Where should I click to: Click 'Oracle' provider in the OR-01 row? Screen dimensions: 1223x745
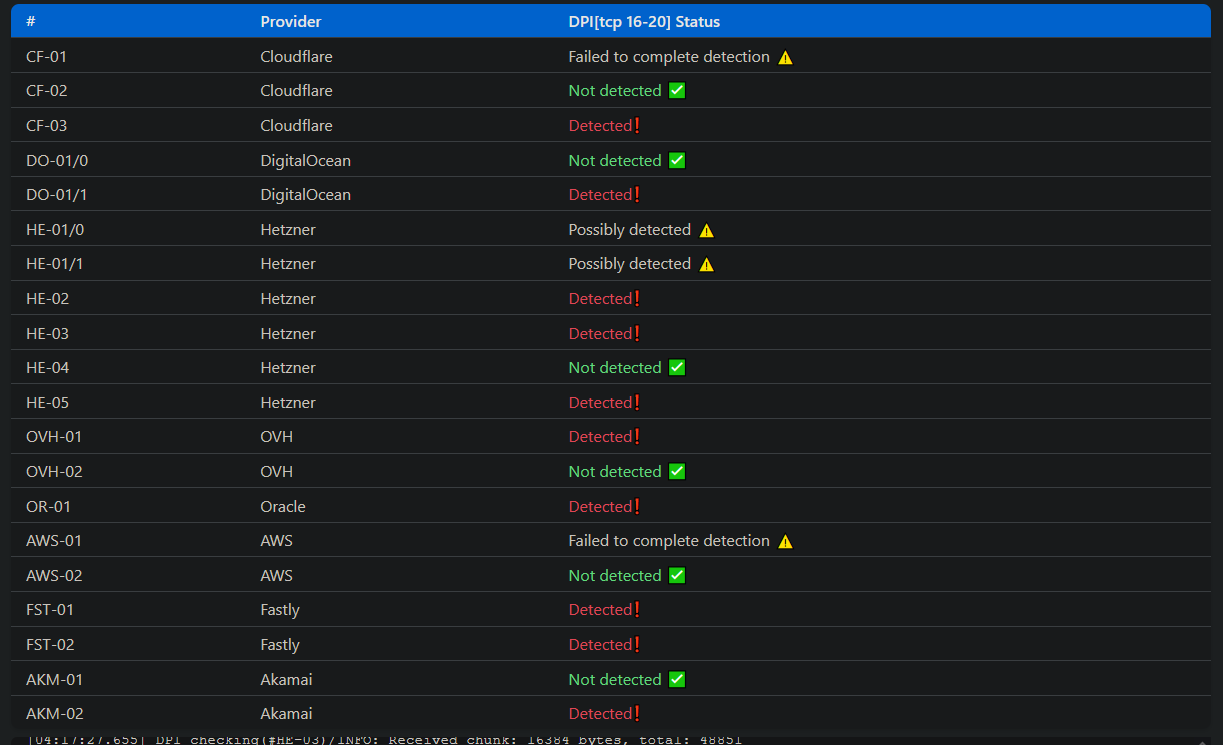pyautogui.click(x=283, y=506)
